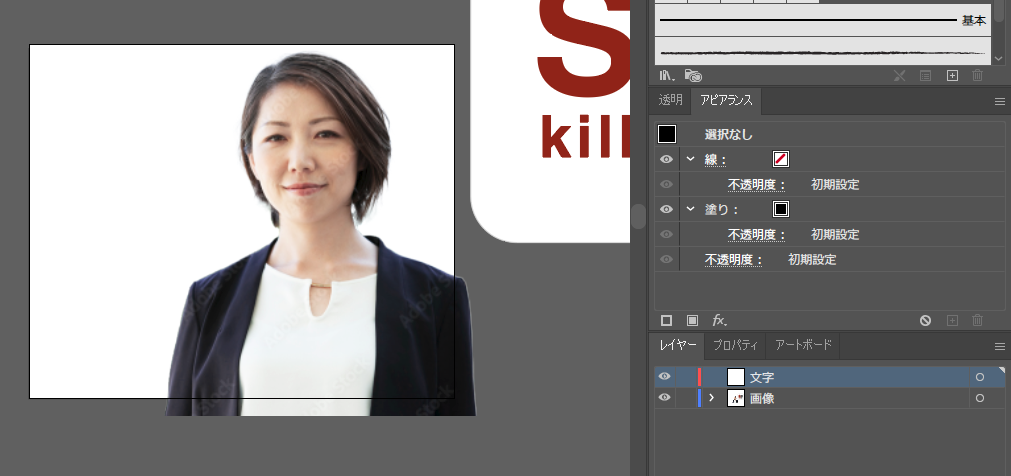Click 初期設定 value for object opacity

pyautogui.click(x=812, y=260)
